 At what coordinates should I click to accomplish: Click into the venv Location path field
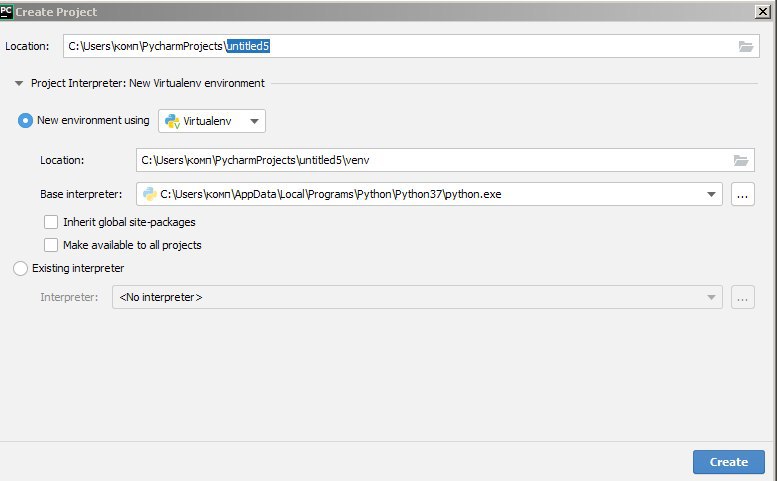(446, 160)
